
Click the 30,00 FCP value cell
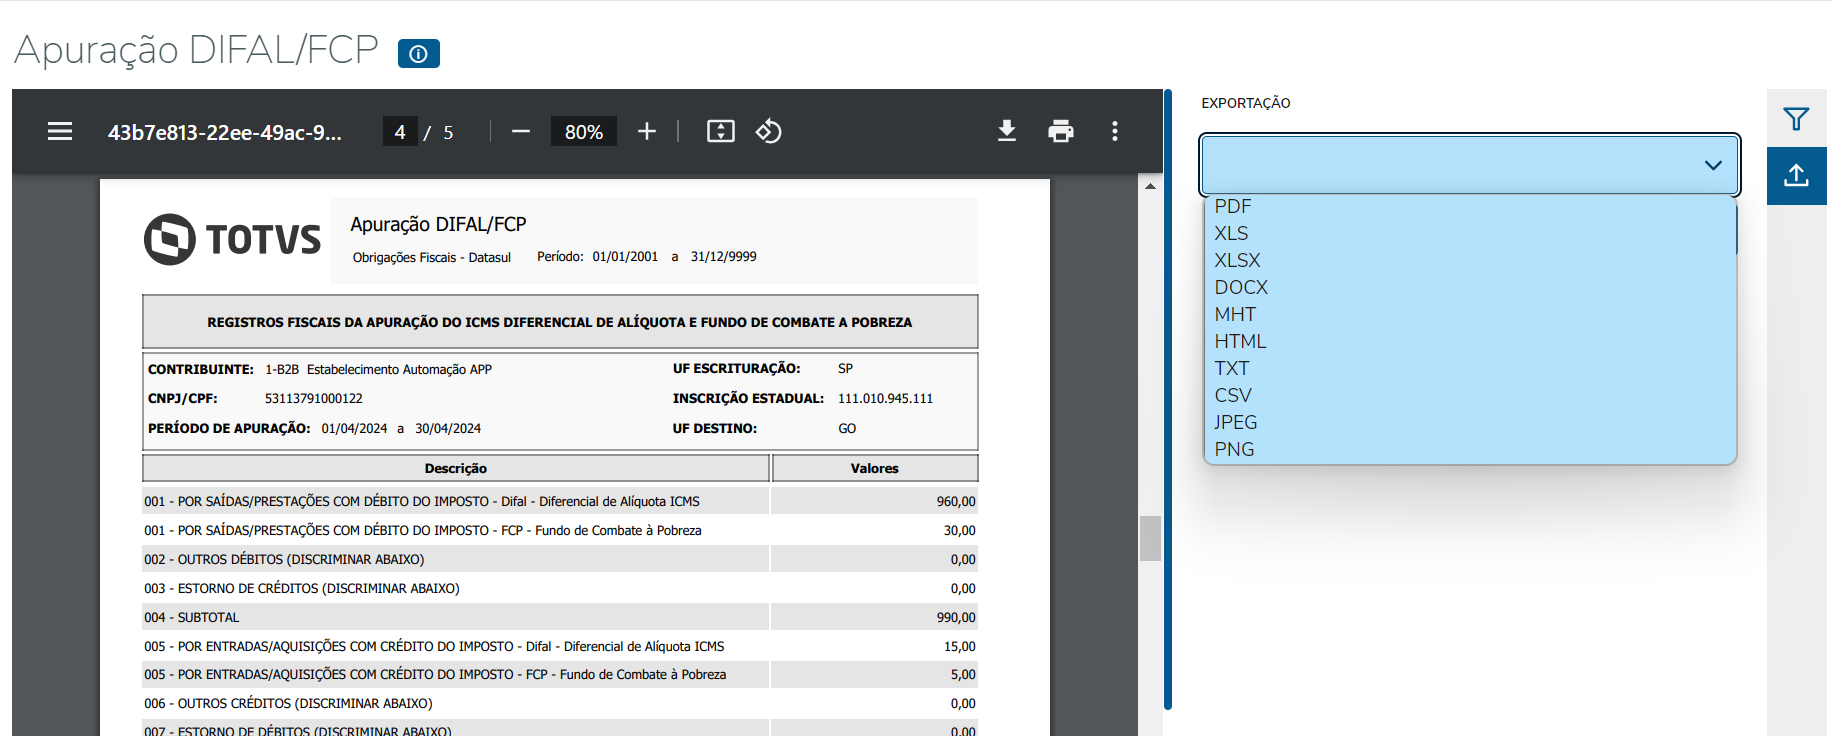click(x=875, y=530)
